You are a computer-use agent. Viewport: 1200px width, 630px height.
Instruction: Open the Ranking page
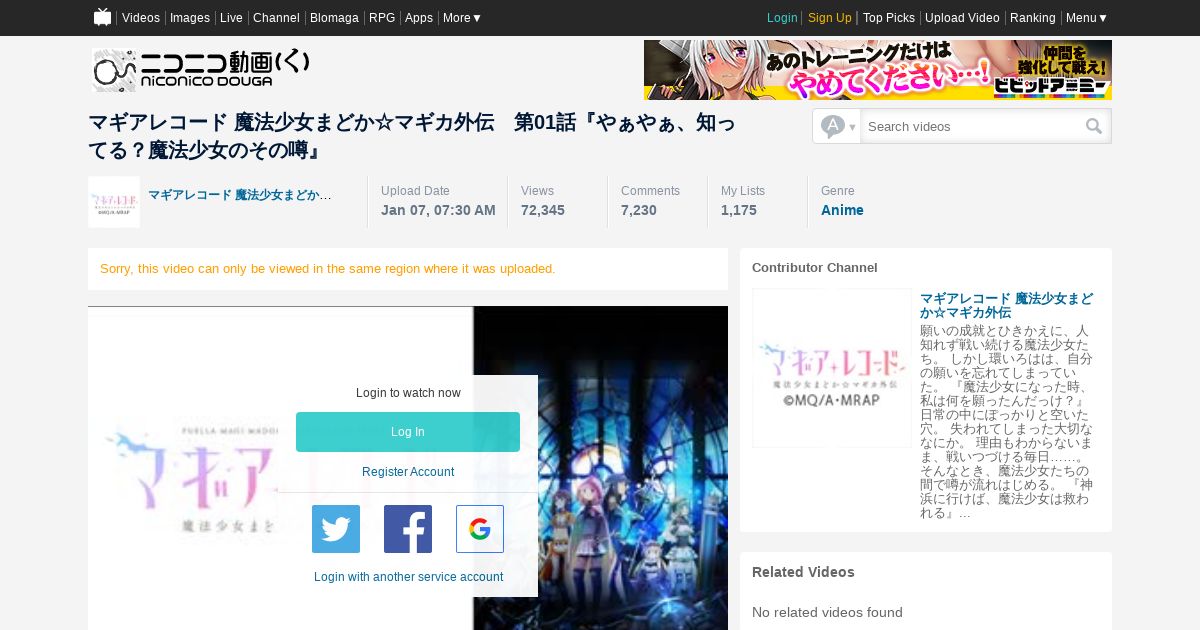[1033, 18]
